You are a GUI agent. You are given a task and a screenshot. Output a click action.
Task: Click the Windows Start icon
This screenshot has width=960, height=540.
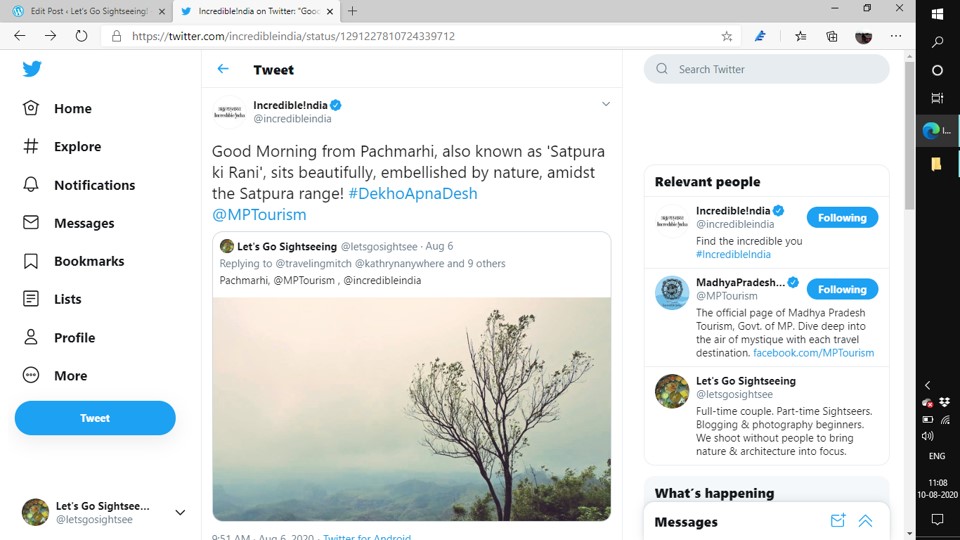point(937,14)
